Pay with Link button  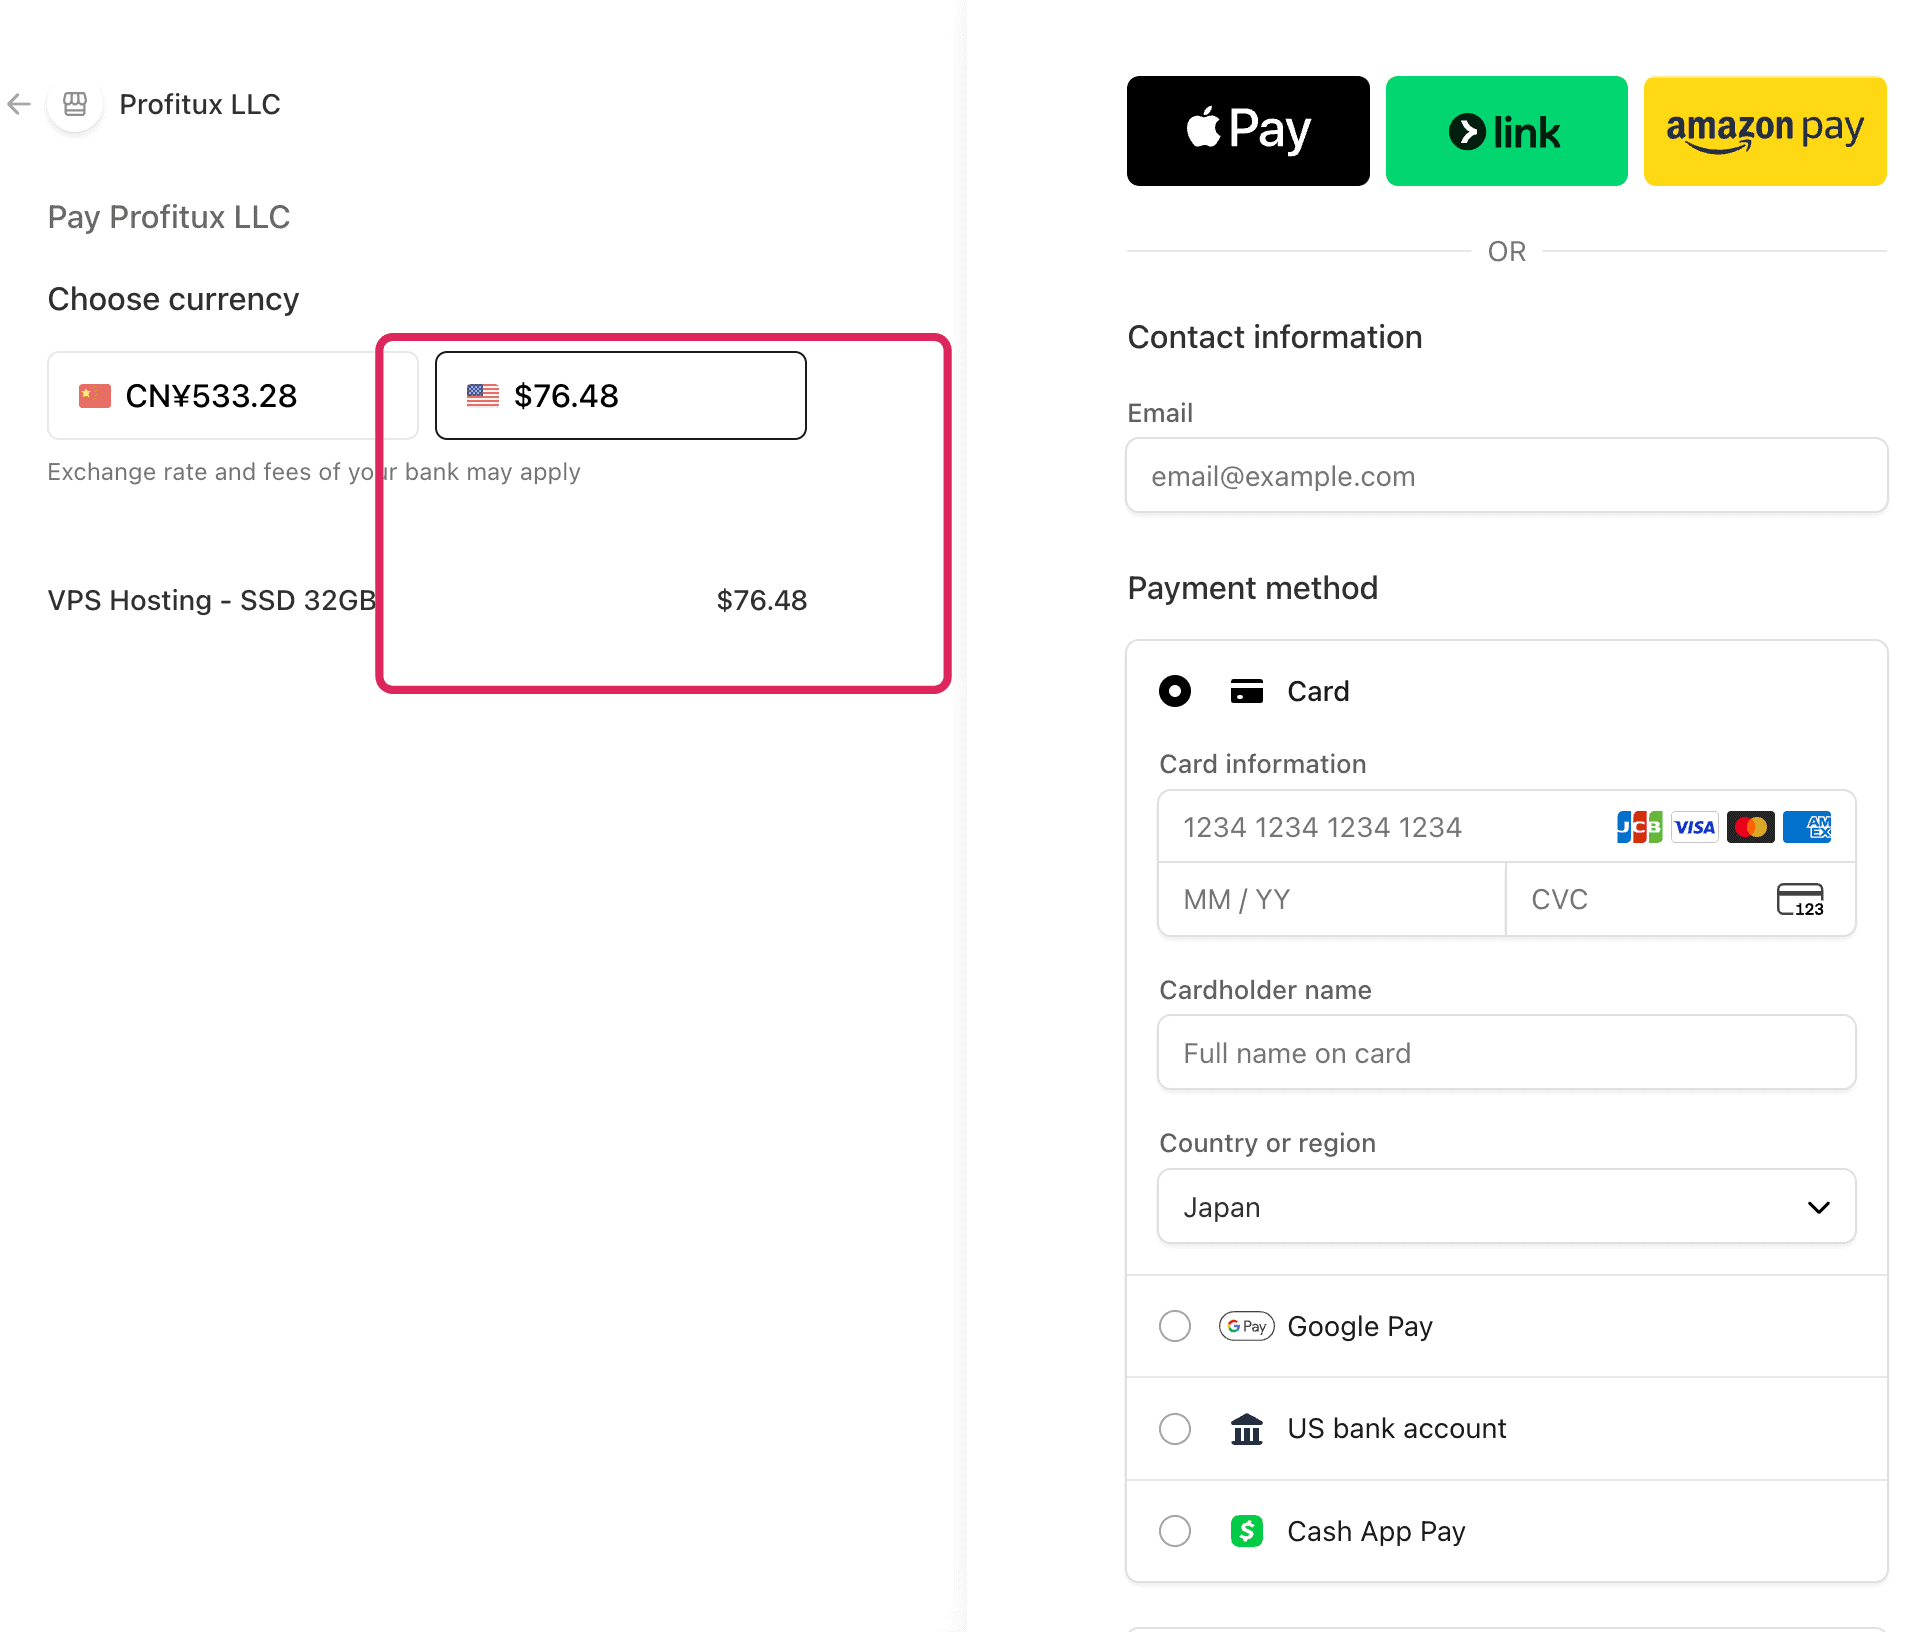pos(1506,131)
